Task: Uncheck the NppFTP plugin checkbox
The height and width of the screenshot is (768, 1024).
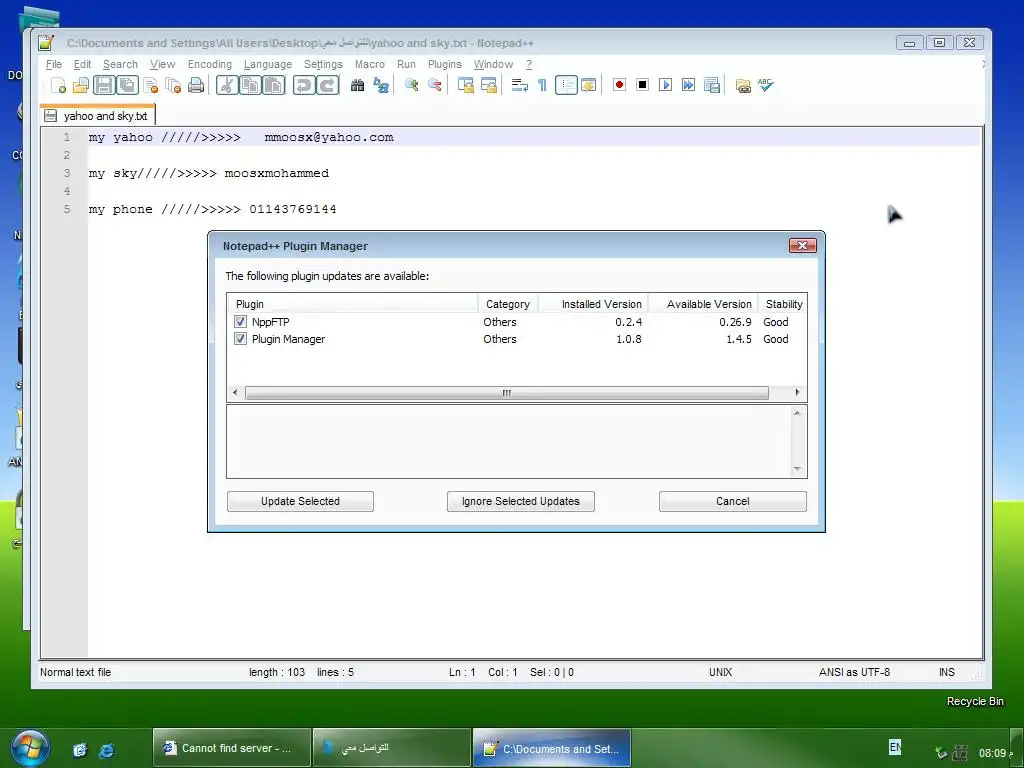Action: (x=240, y=322)
